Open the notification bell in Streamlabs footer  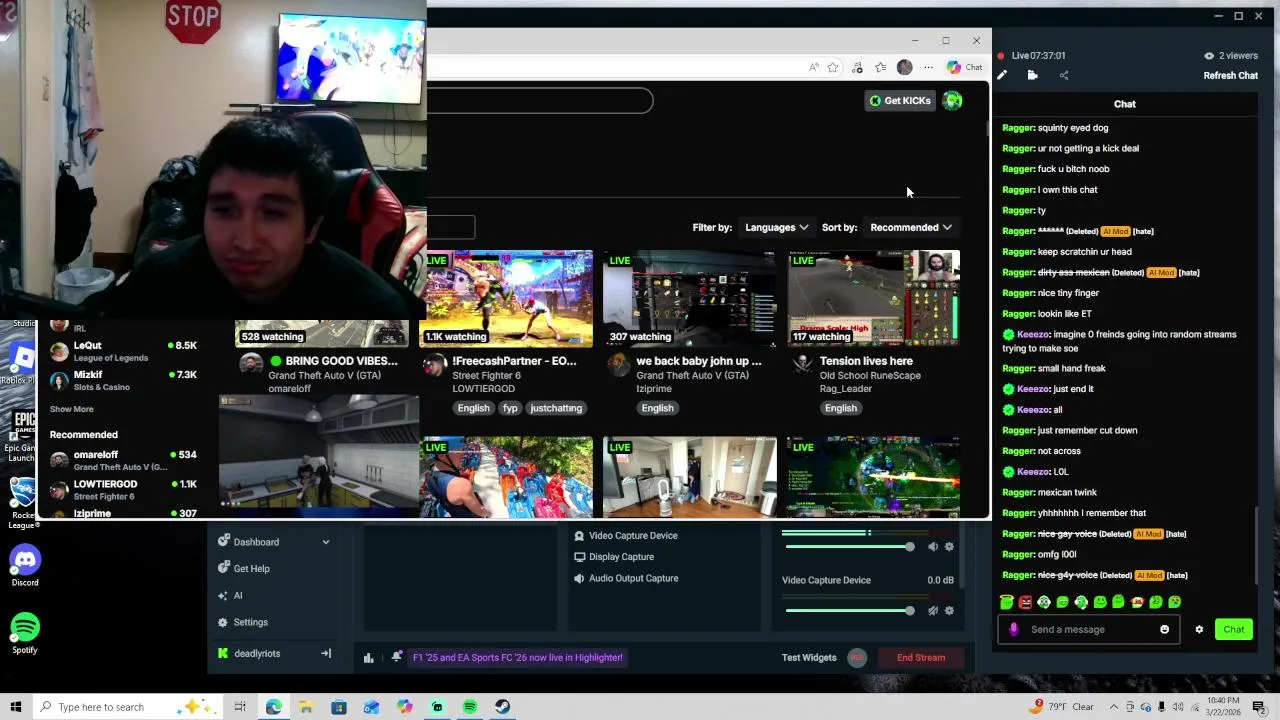click(397, 657)
